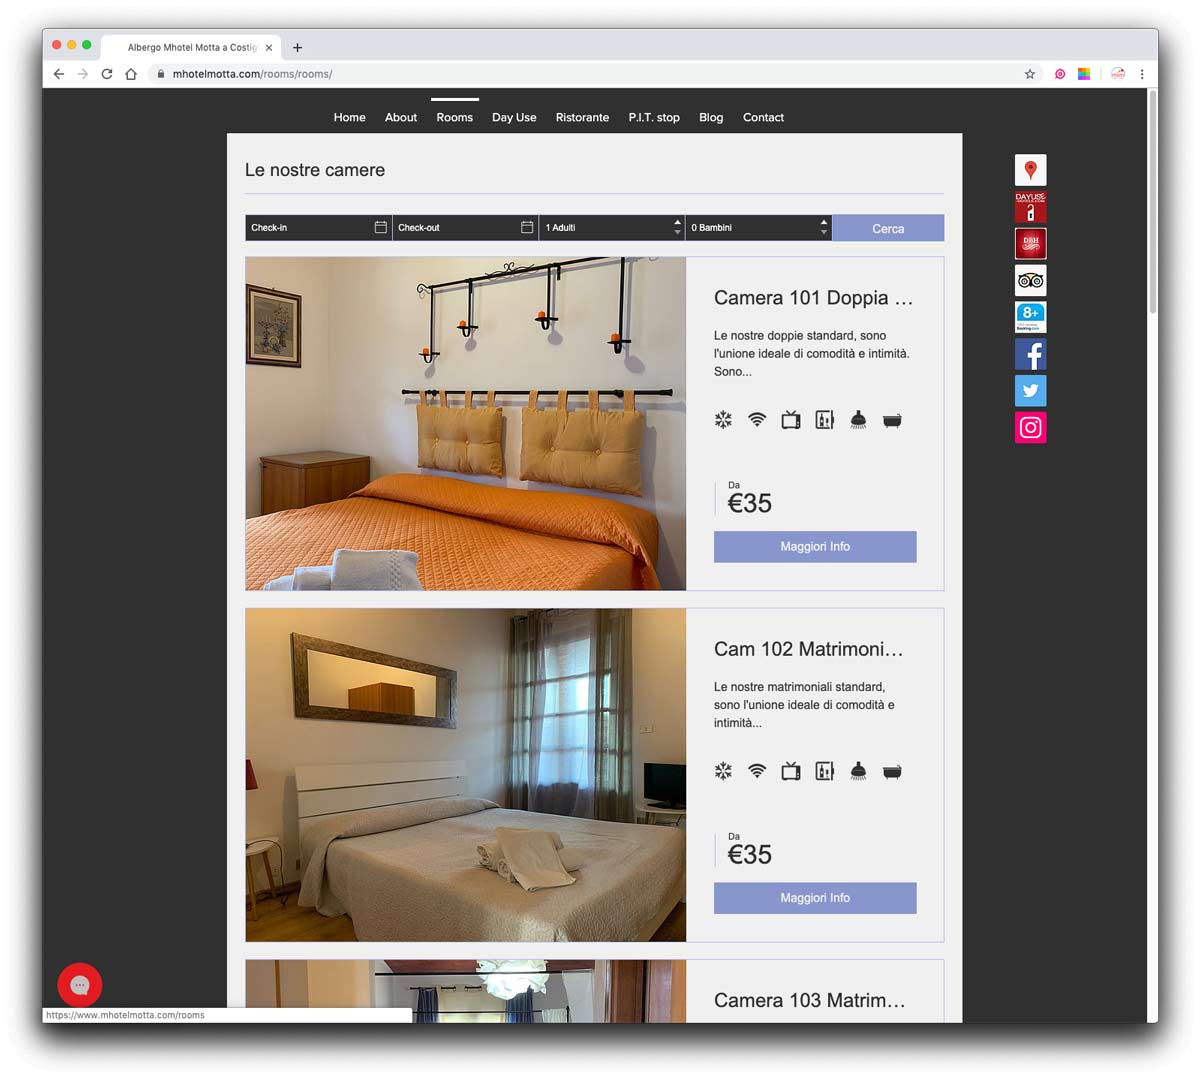
Task: Click the page vertical scrollbar
Action: (1152, 200)
